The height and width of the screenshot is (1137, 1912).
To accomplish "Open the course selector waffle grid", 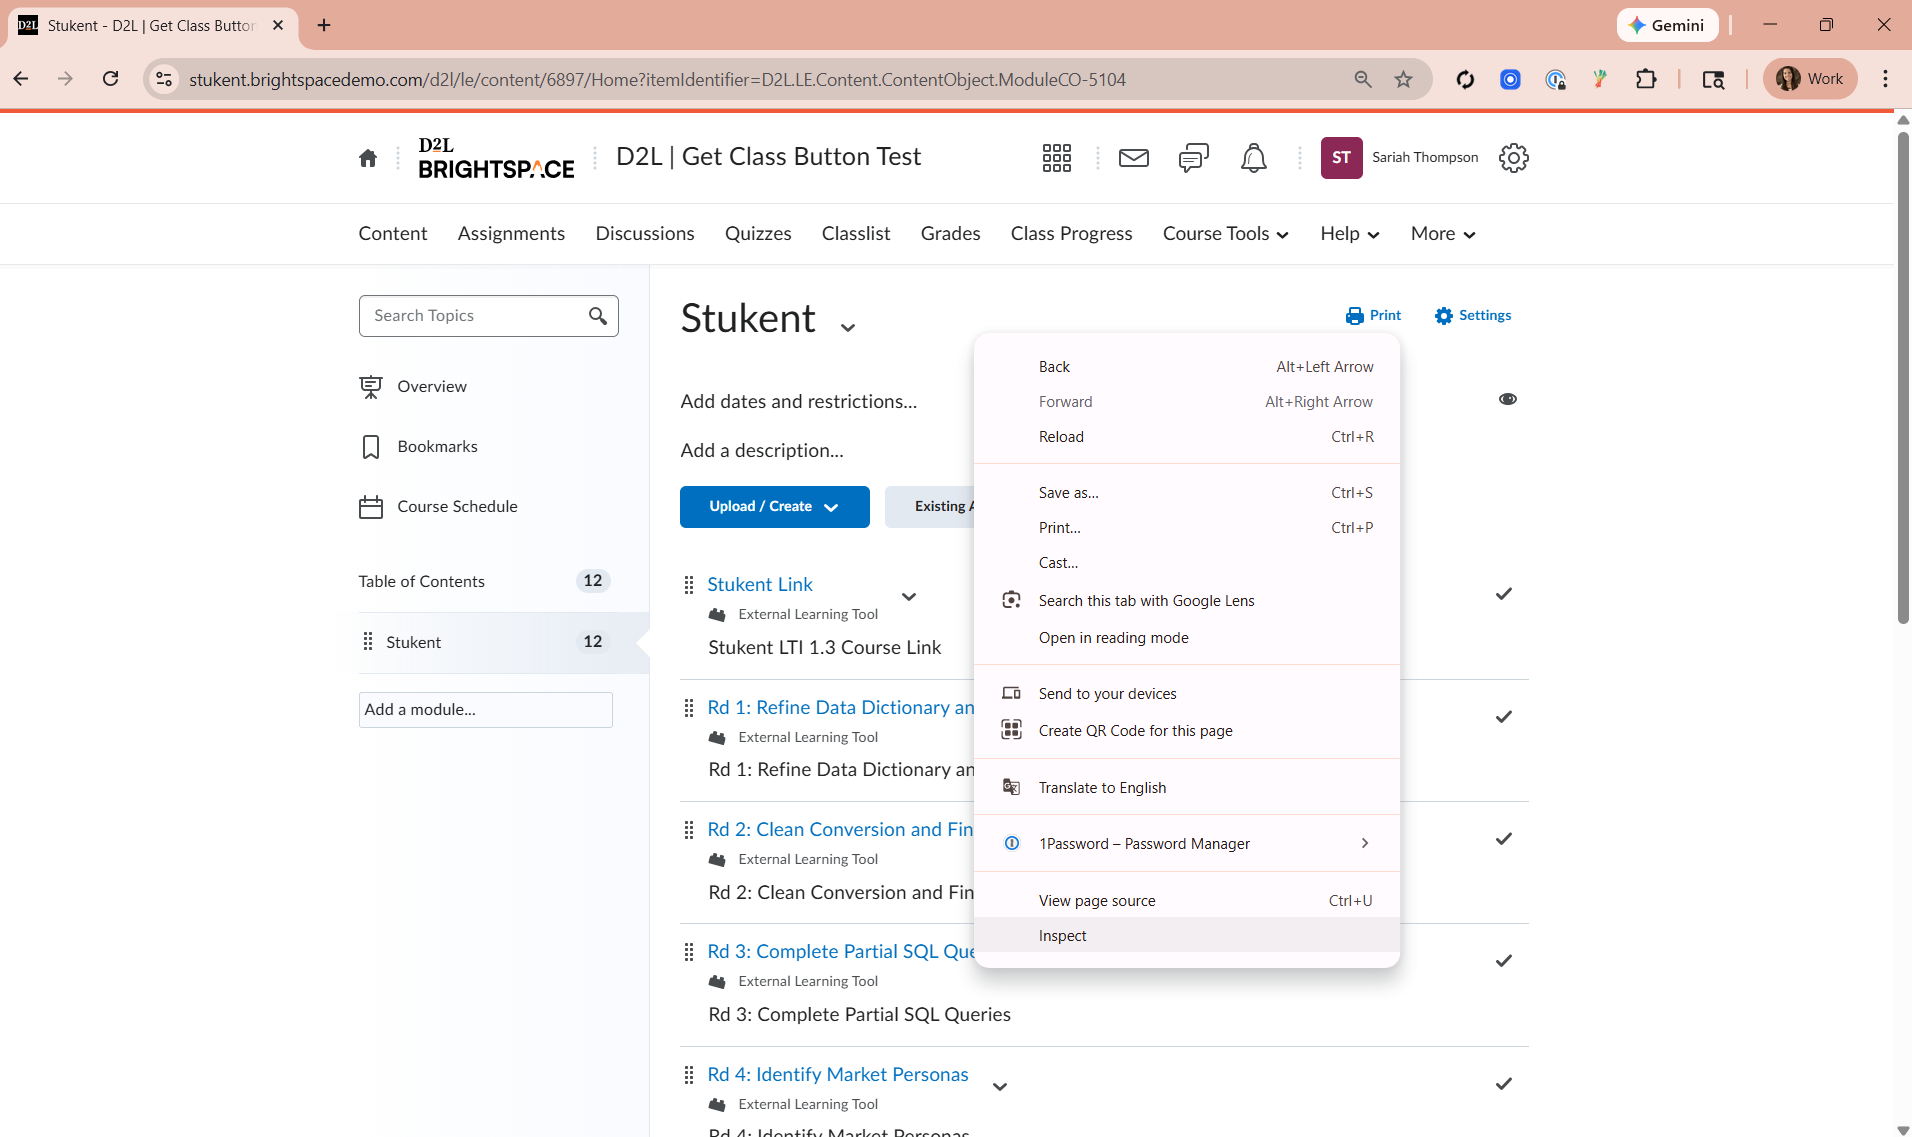I will coord(1056,158).
